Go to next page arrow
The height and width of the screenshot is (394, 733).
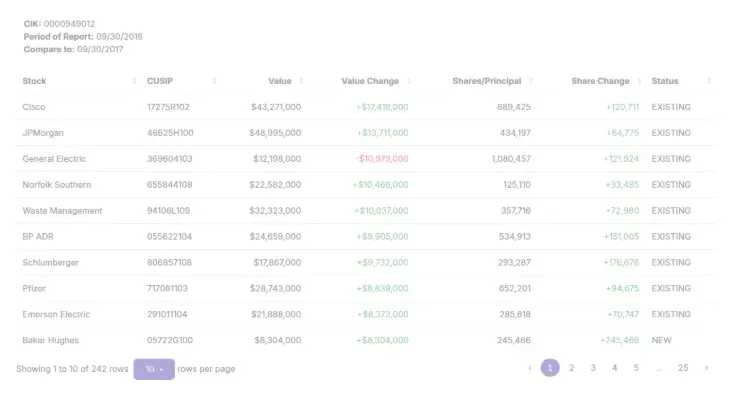point(706,368)
